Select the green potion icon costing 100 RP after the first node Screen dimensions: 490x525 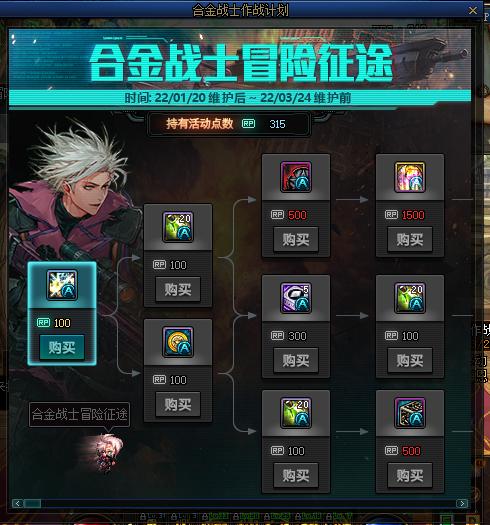click(178, 227)
